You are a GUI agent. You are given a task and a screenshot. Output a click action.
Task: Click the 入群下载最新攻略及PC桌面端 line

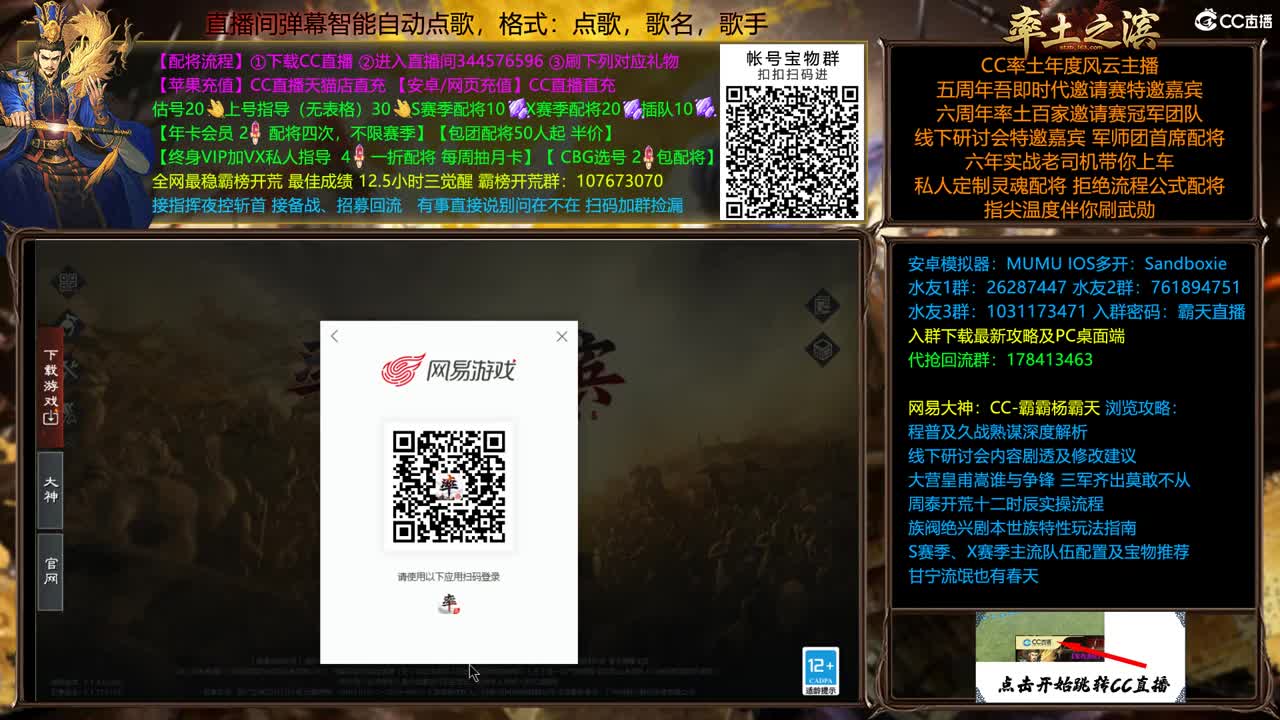coord(1016,336)
